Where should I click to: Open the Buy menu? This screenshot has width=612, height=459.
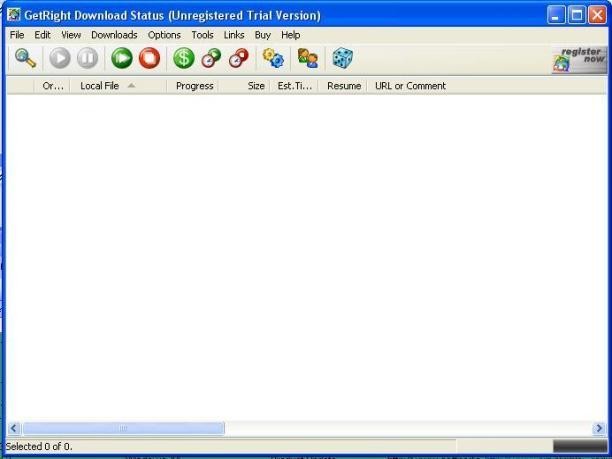[x=263, y=35]
